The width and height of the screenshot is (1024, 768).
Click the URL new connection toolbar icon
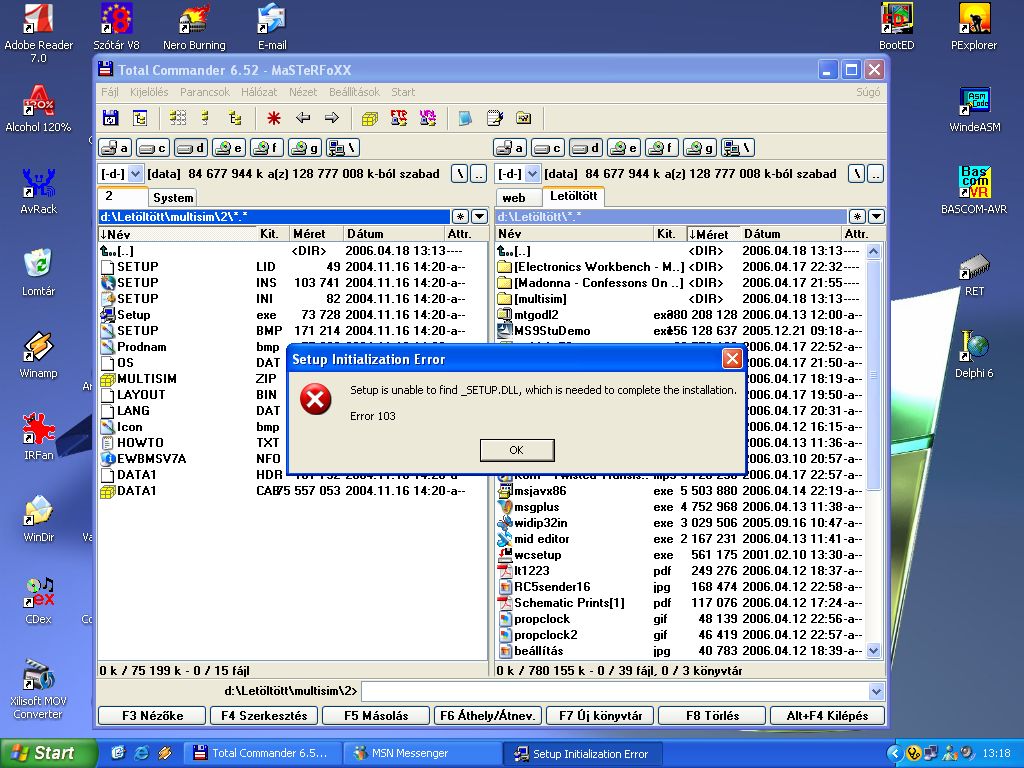point(428,118)
